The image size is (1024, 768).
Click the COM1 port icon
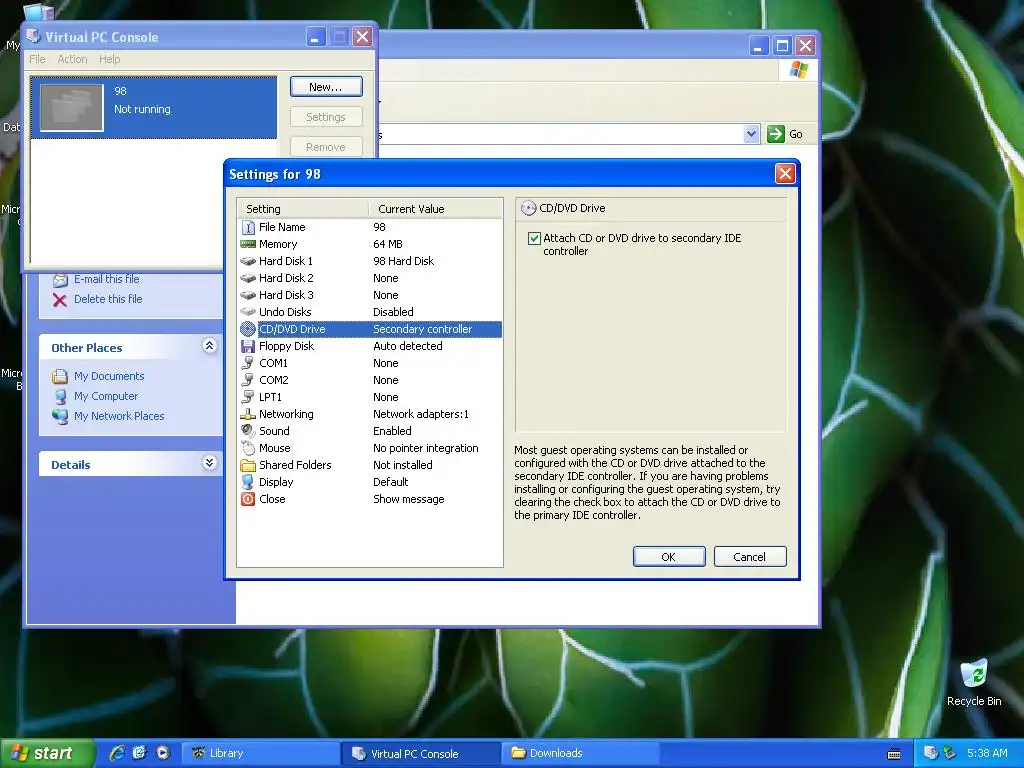click(248, 363)
